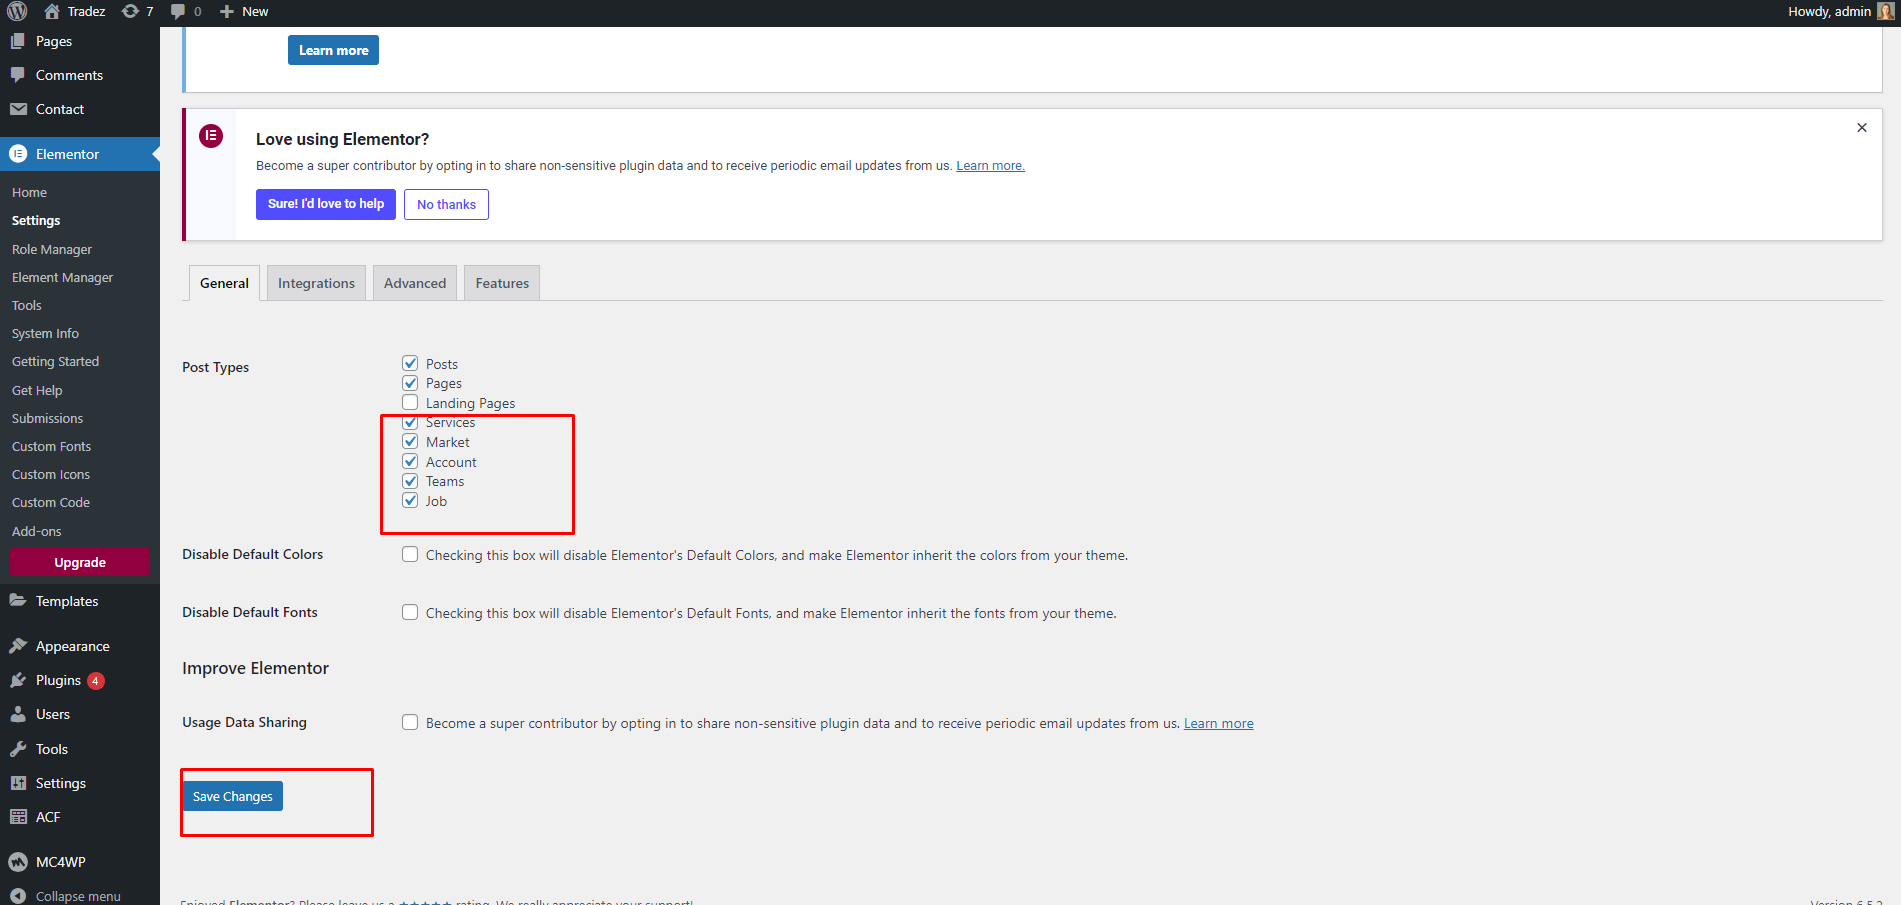The image size is (1901, 905).
Task: Open Elementor Settings submenu item
Action: click(36, 220)
